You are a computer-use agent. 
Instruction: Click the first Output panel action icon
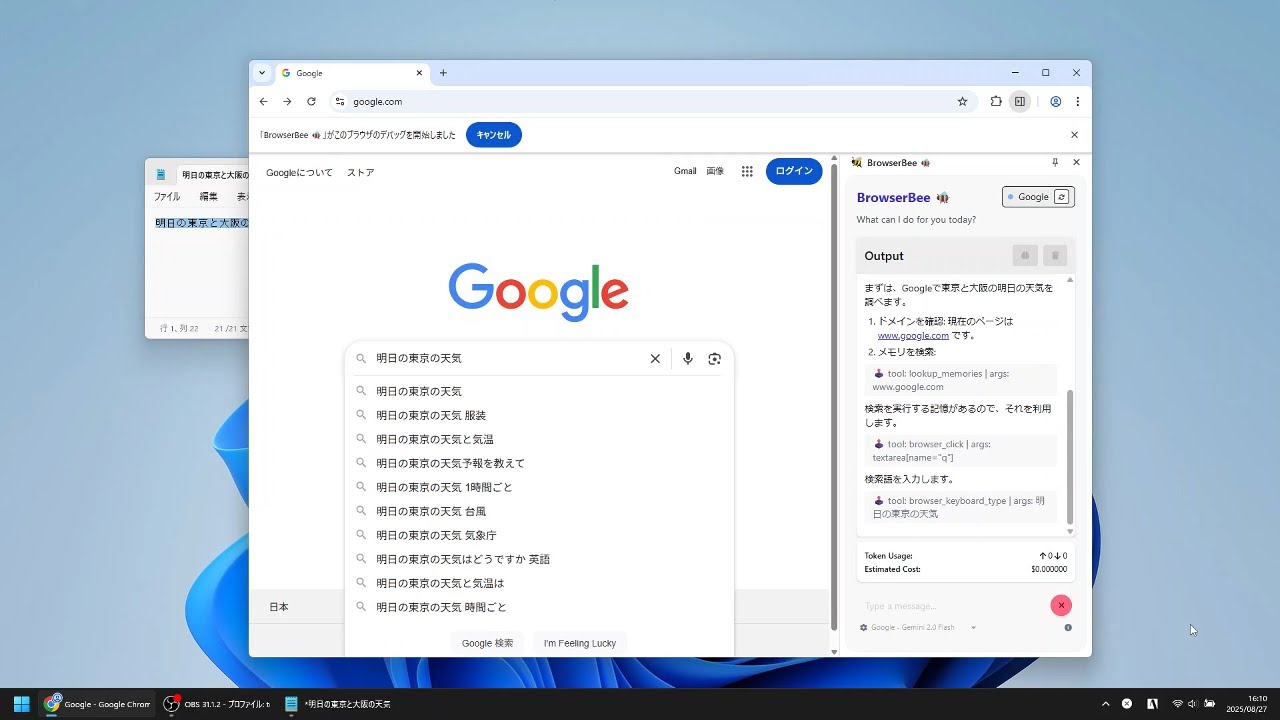1025,256
